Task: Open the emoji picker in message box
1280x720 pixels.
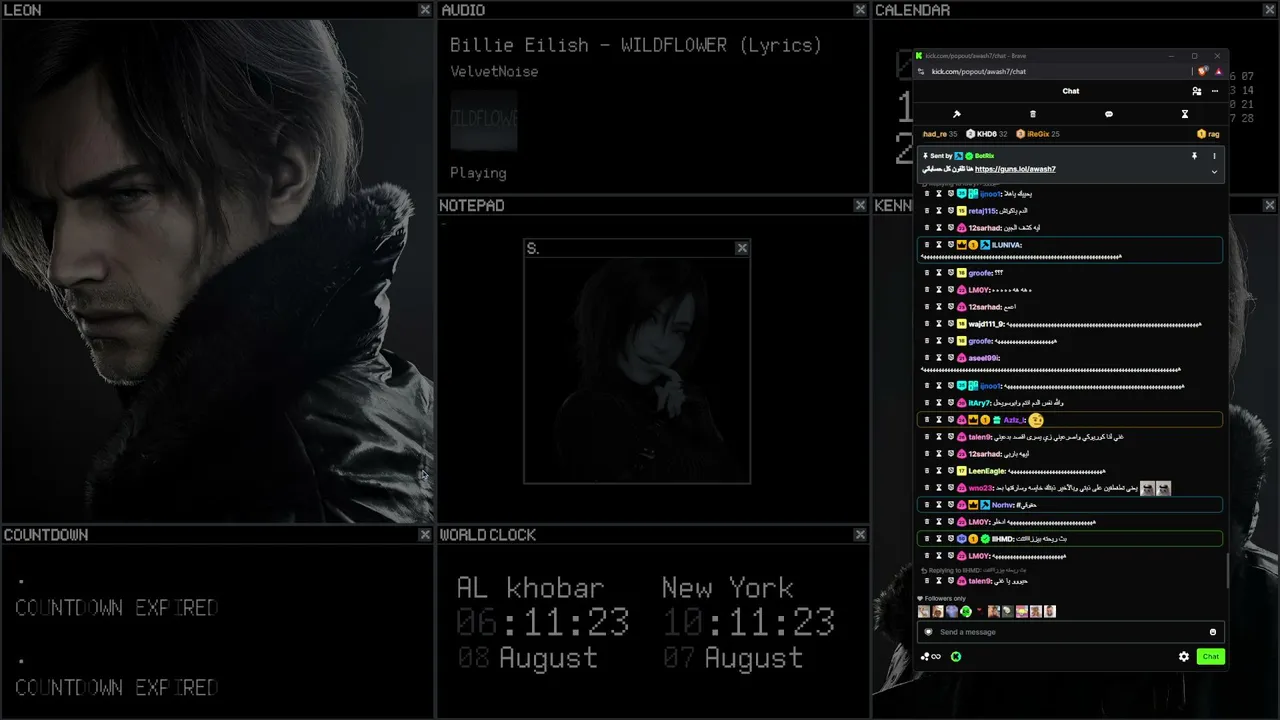Action: coord(1213,632)
